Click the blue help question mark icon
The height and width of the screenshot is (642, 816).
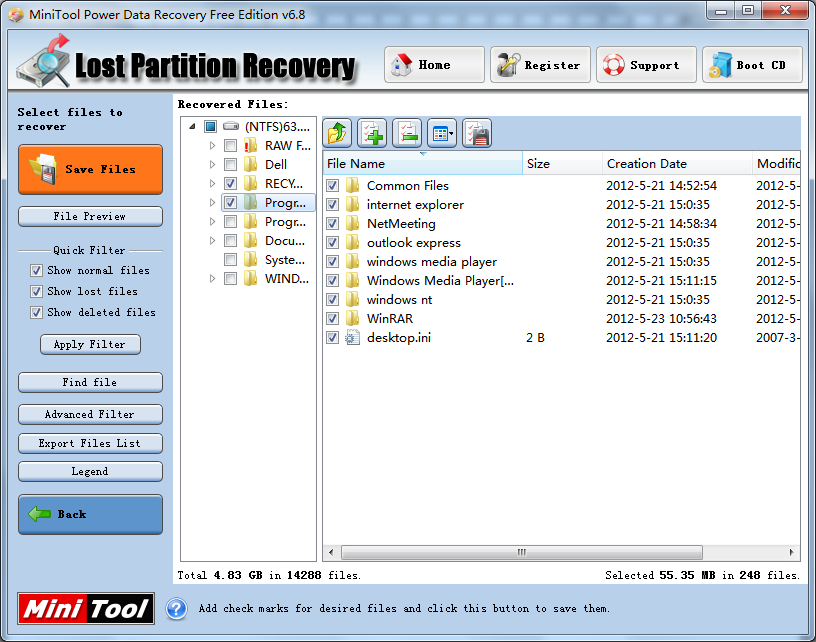coord(176,608)
